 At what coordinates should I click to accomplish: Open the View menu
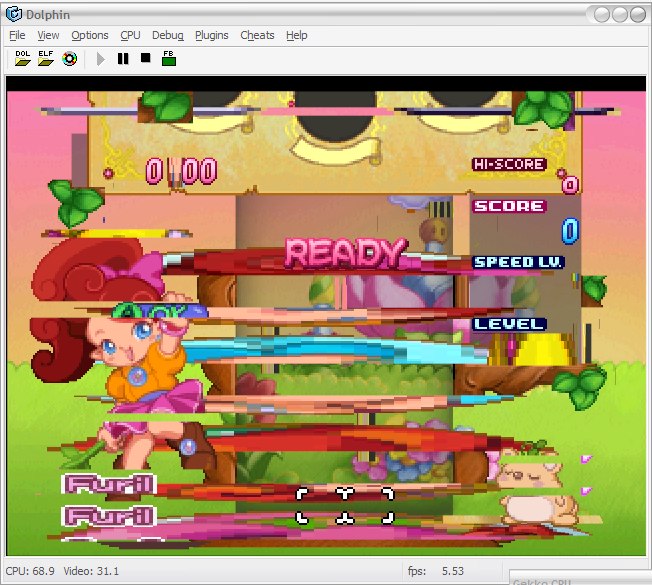(48, 35)
